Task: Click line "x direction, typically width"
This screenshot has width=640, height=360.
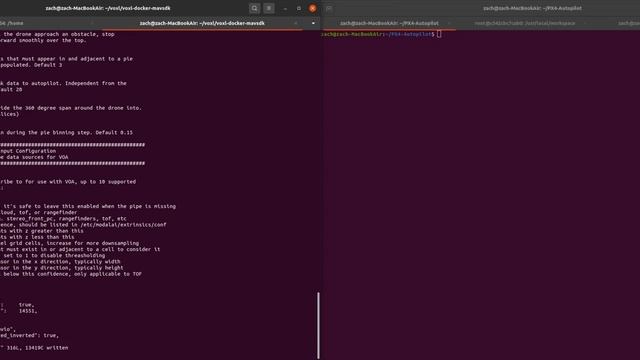Action: 60,262
